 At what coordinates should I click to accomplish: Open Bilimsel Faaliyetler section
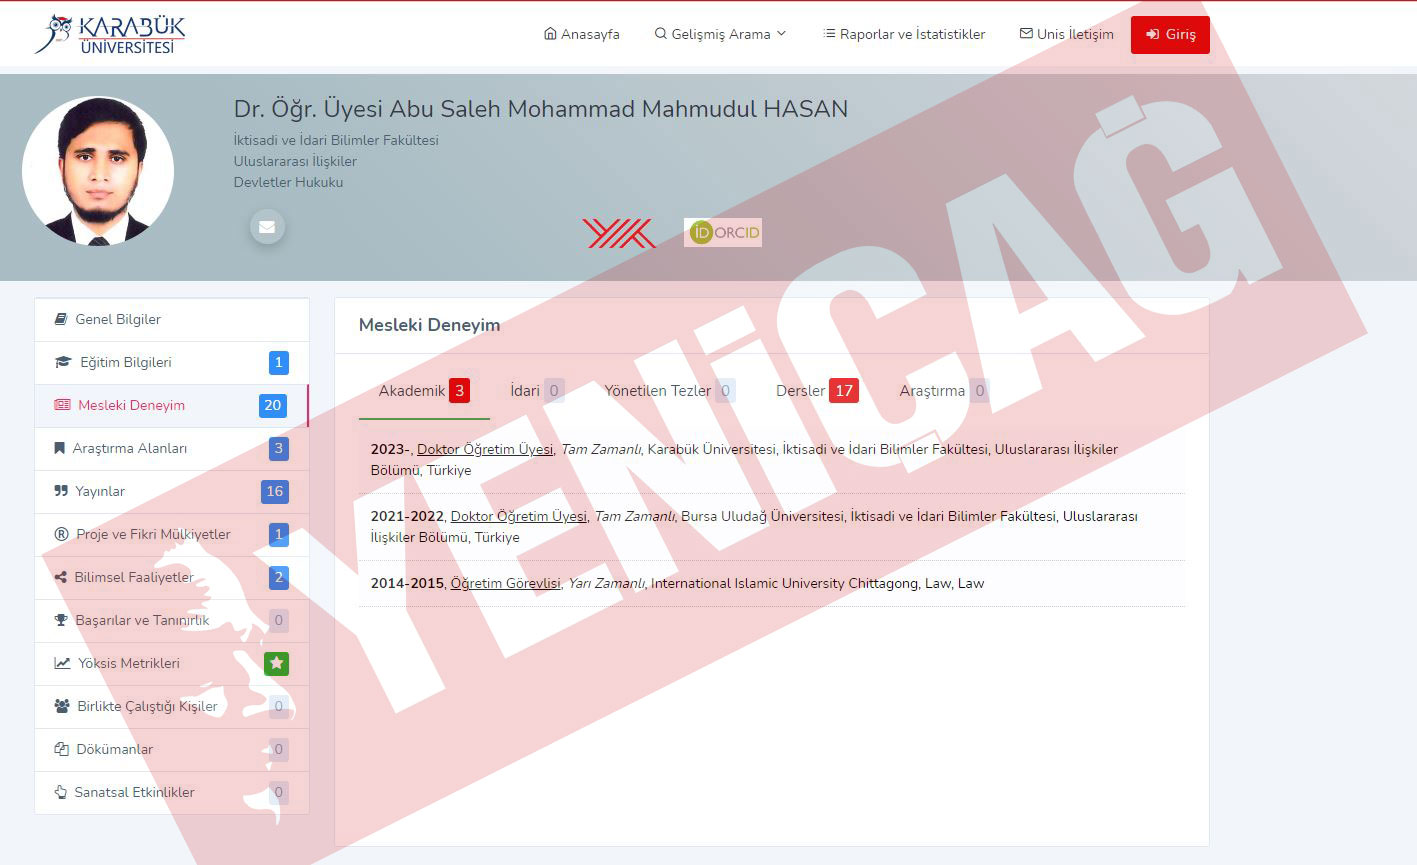pos(172,577)
